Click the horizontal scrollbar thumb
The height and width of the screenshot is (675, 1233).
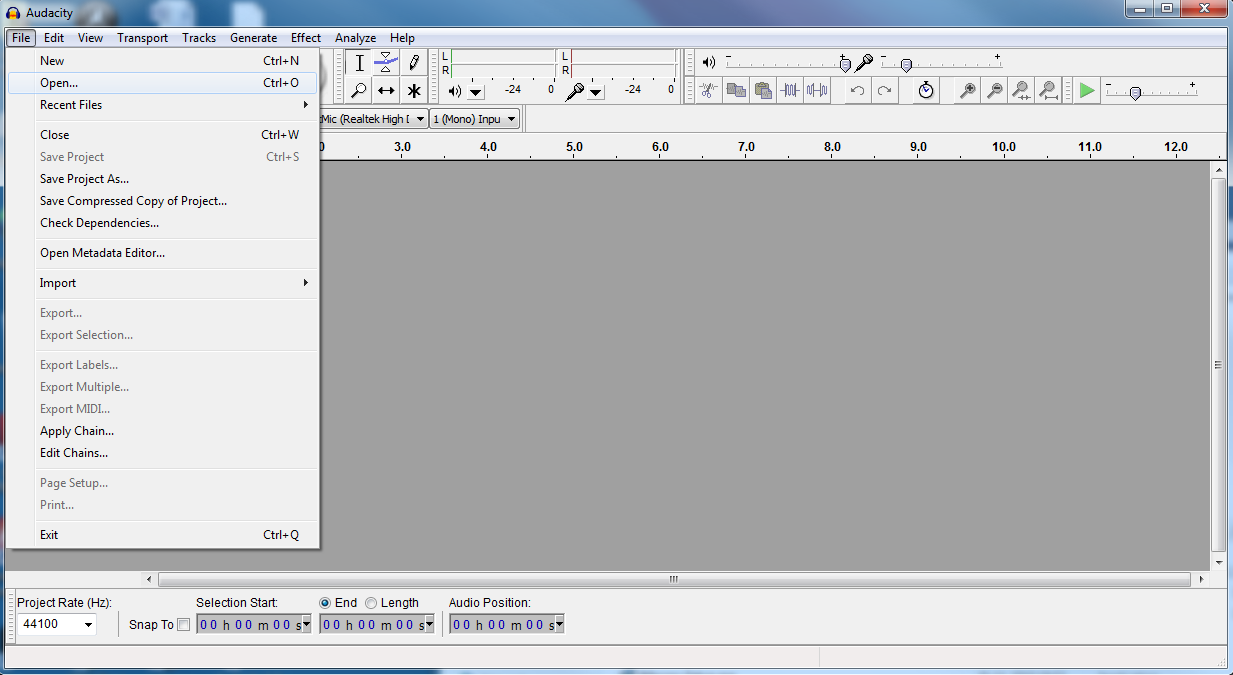point(675,579)
